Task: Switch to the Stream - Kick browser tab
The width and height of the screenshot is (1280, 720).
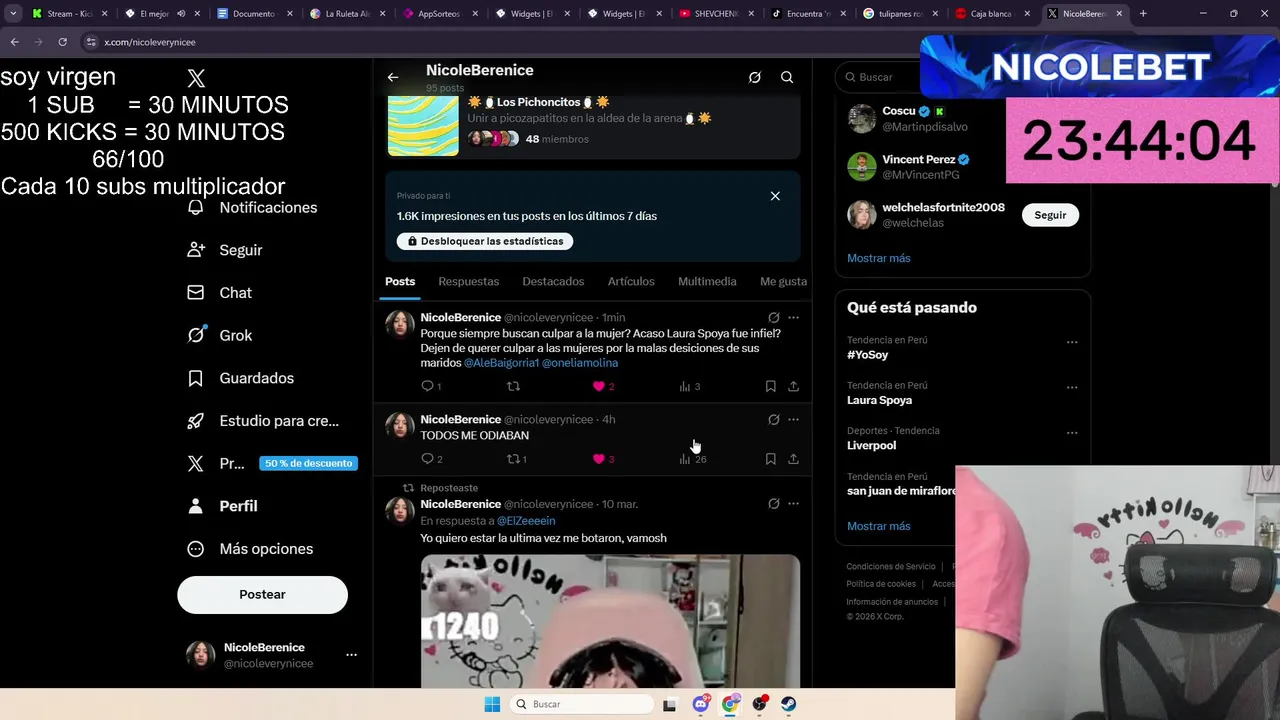Action: coord(70,14)
